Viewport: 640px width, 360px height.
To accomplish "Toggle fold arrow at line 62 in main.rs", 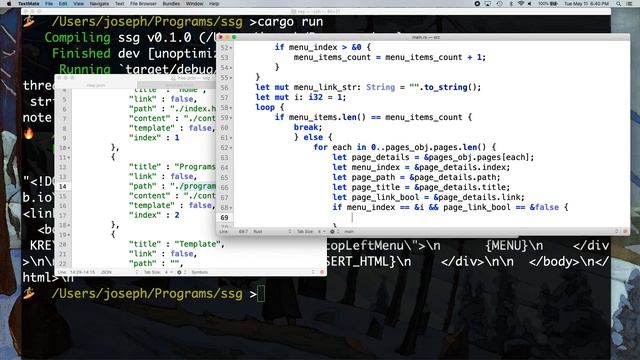I will pos(231,148).
